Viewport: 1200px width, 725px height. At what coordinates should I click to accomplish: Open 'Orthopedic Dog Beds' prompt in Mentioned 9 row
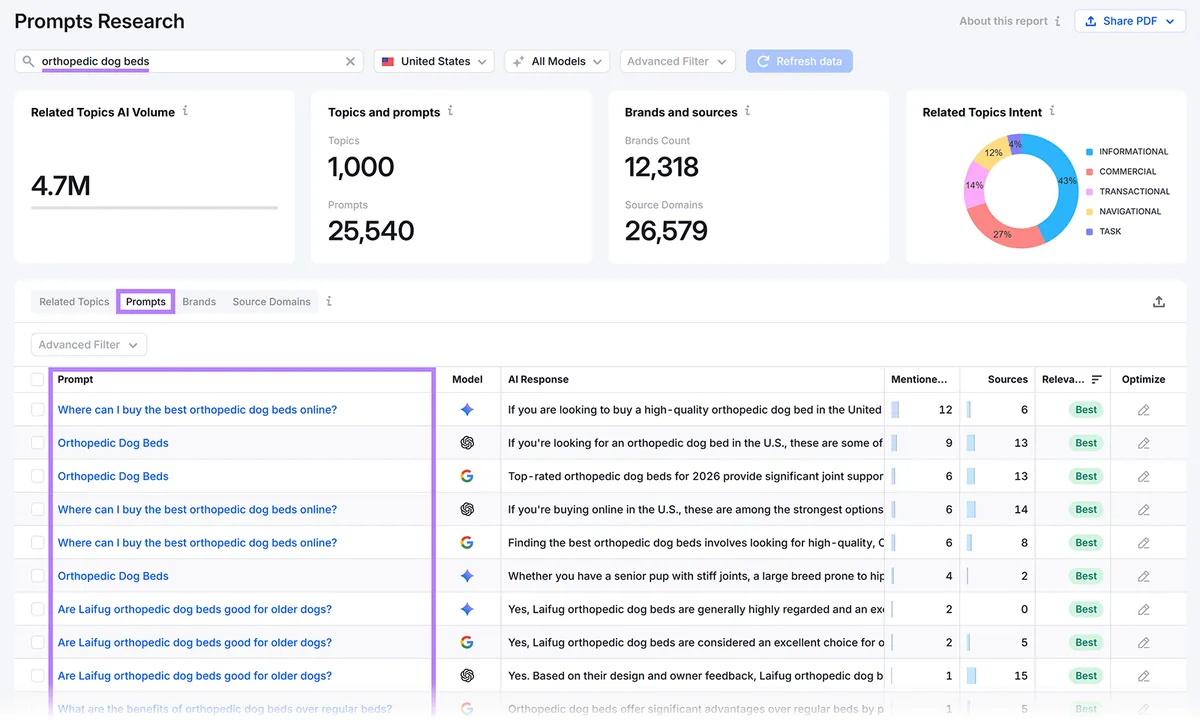click(113, 443)
